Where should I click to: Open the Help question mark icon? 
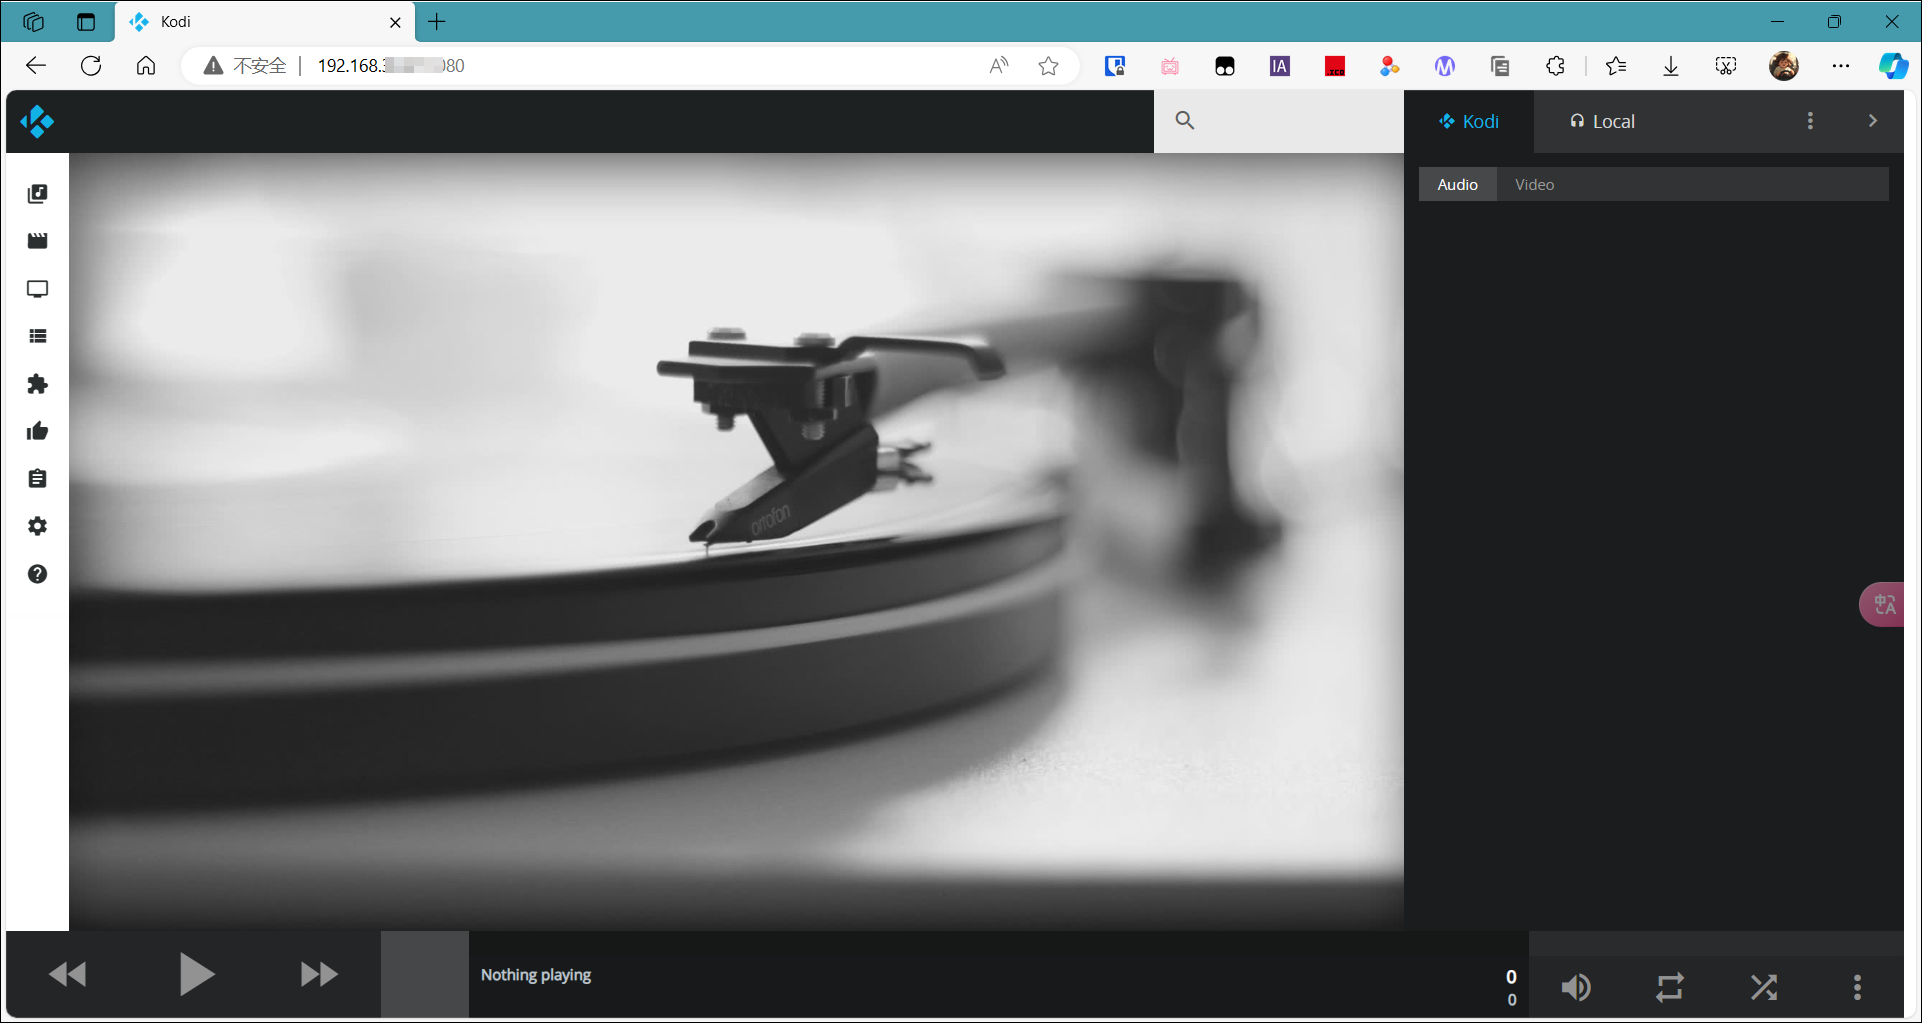(37, 574)
